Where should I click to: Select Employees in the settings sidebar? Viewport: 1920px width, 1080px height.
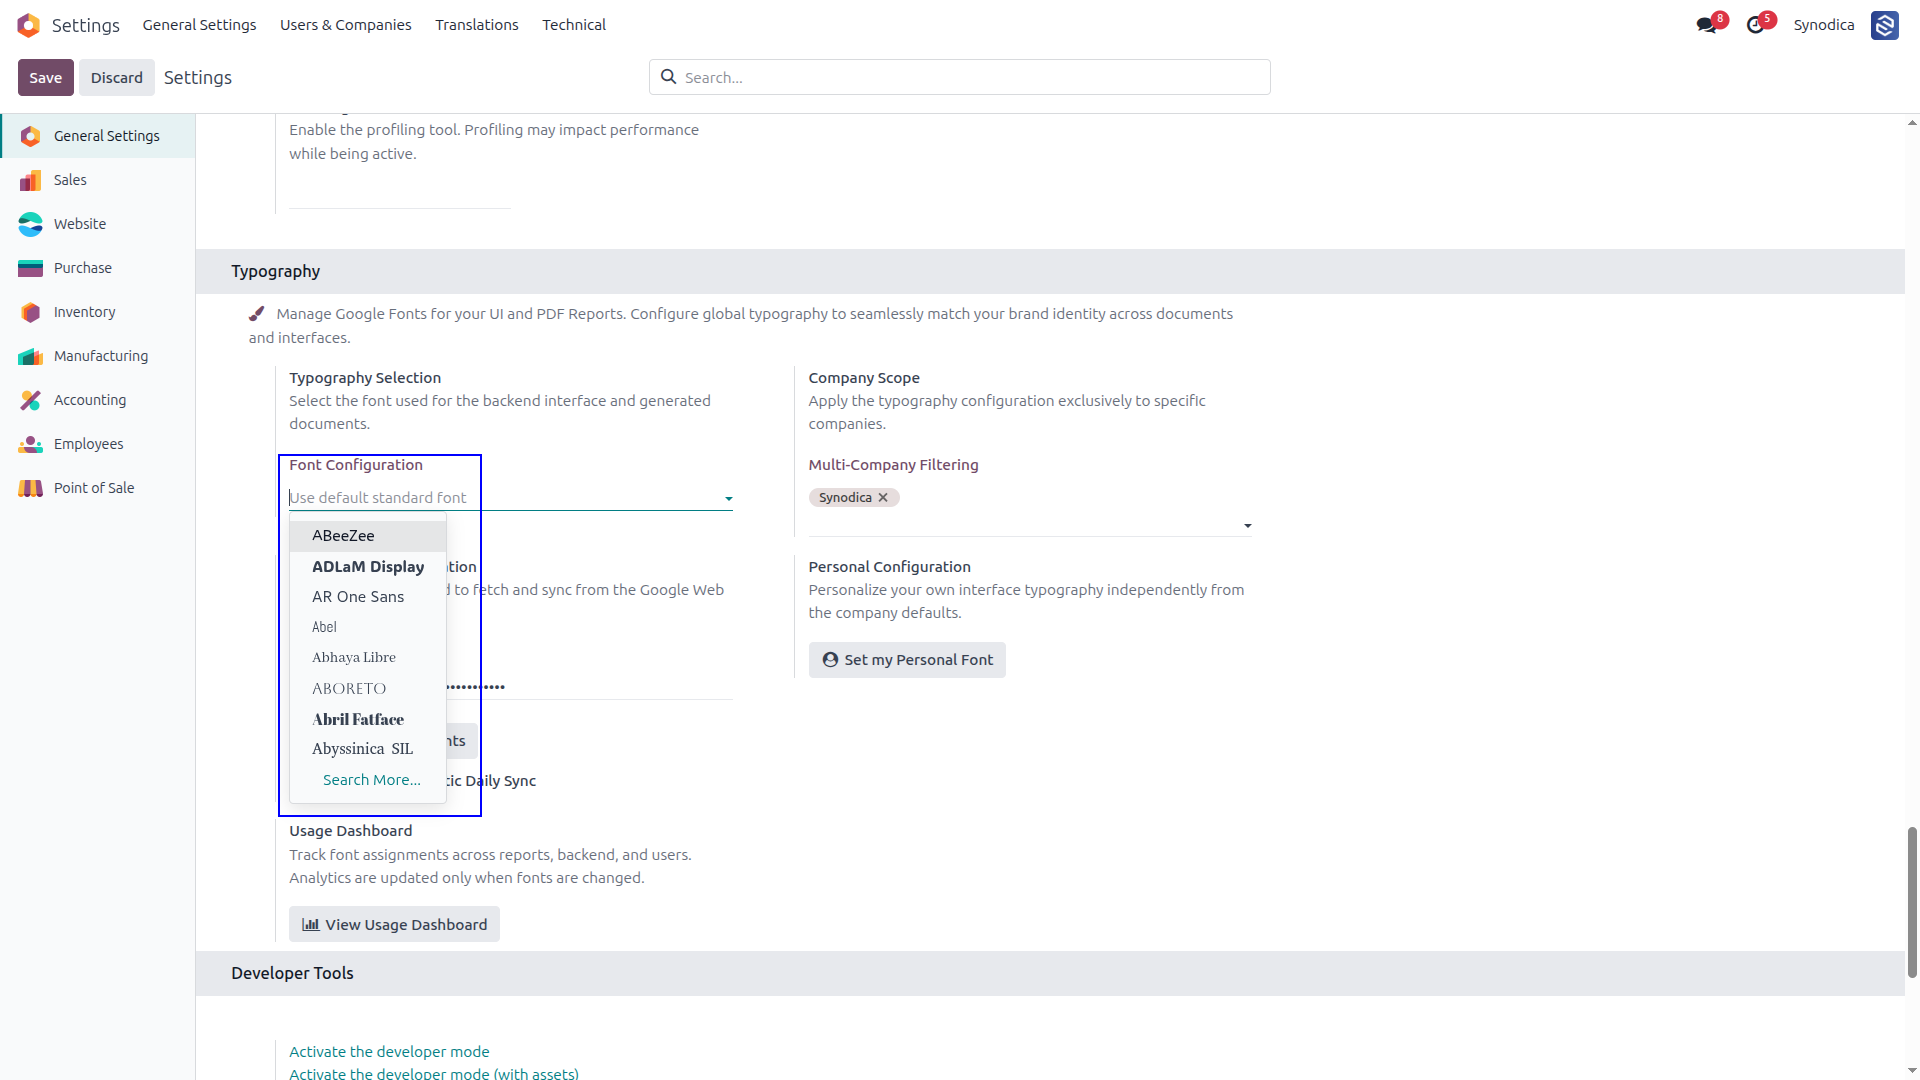[98, 444]
